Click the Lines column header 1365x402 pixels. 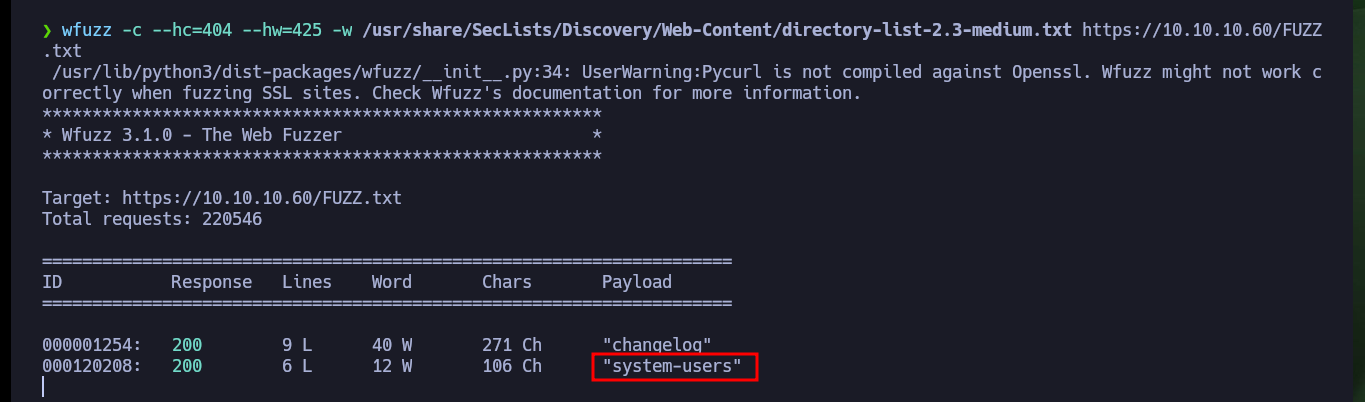(x=307, y=282)
